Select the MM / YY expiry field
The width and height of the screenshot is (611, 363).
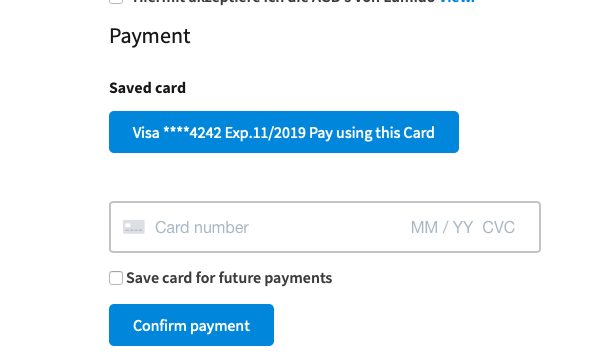click(441, 227)
